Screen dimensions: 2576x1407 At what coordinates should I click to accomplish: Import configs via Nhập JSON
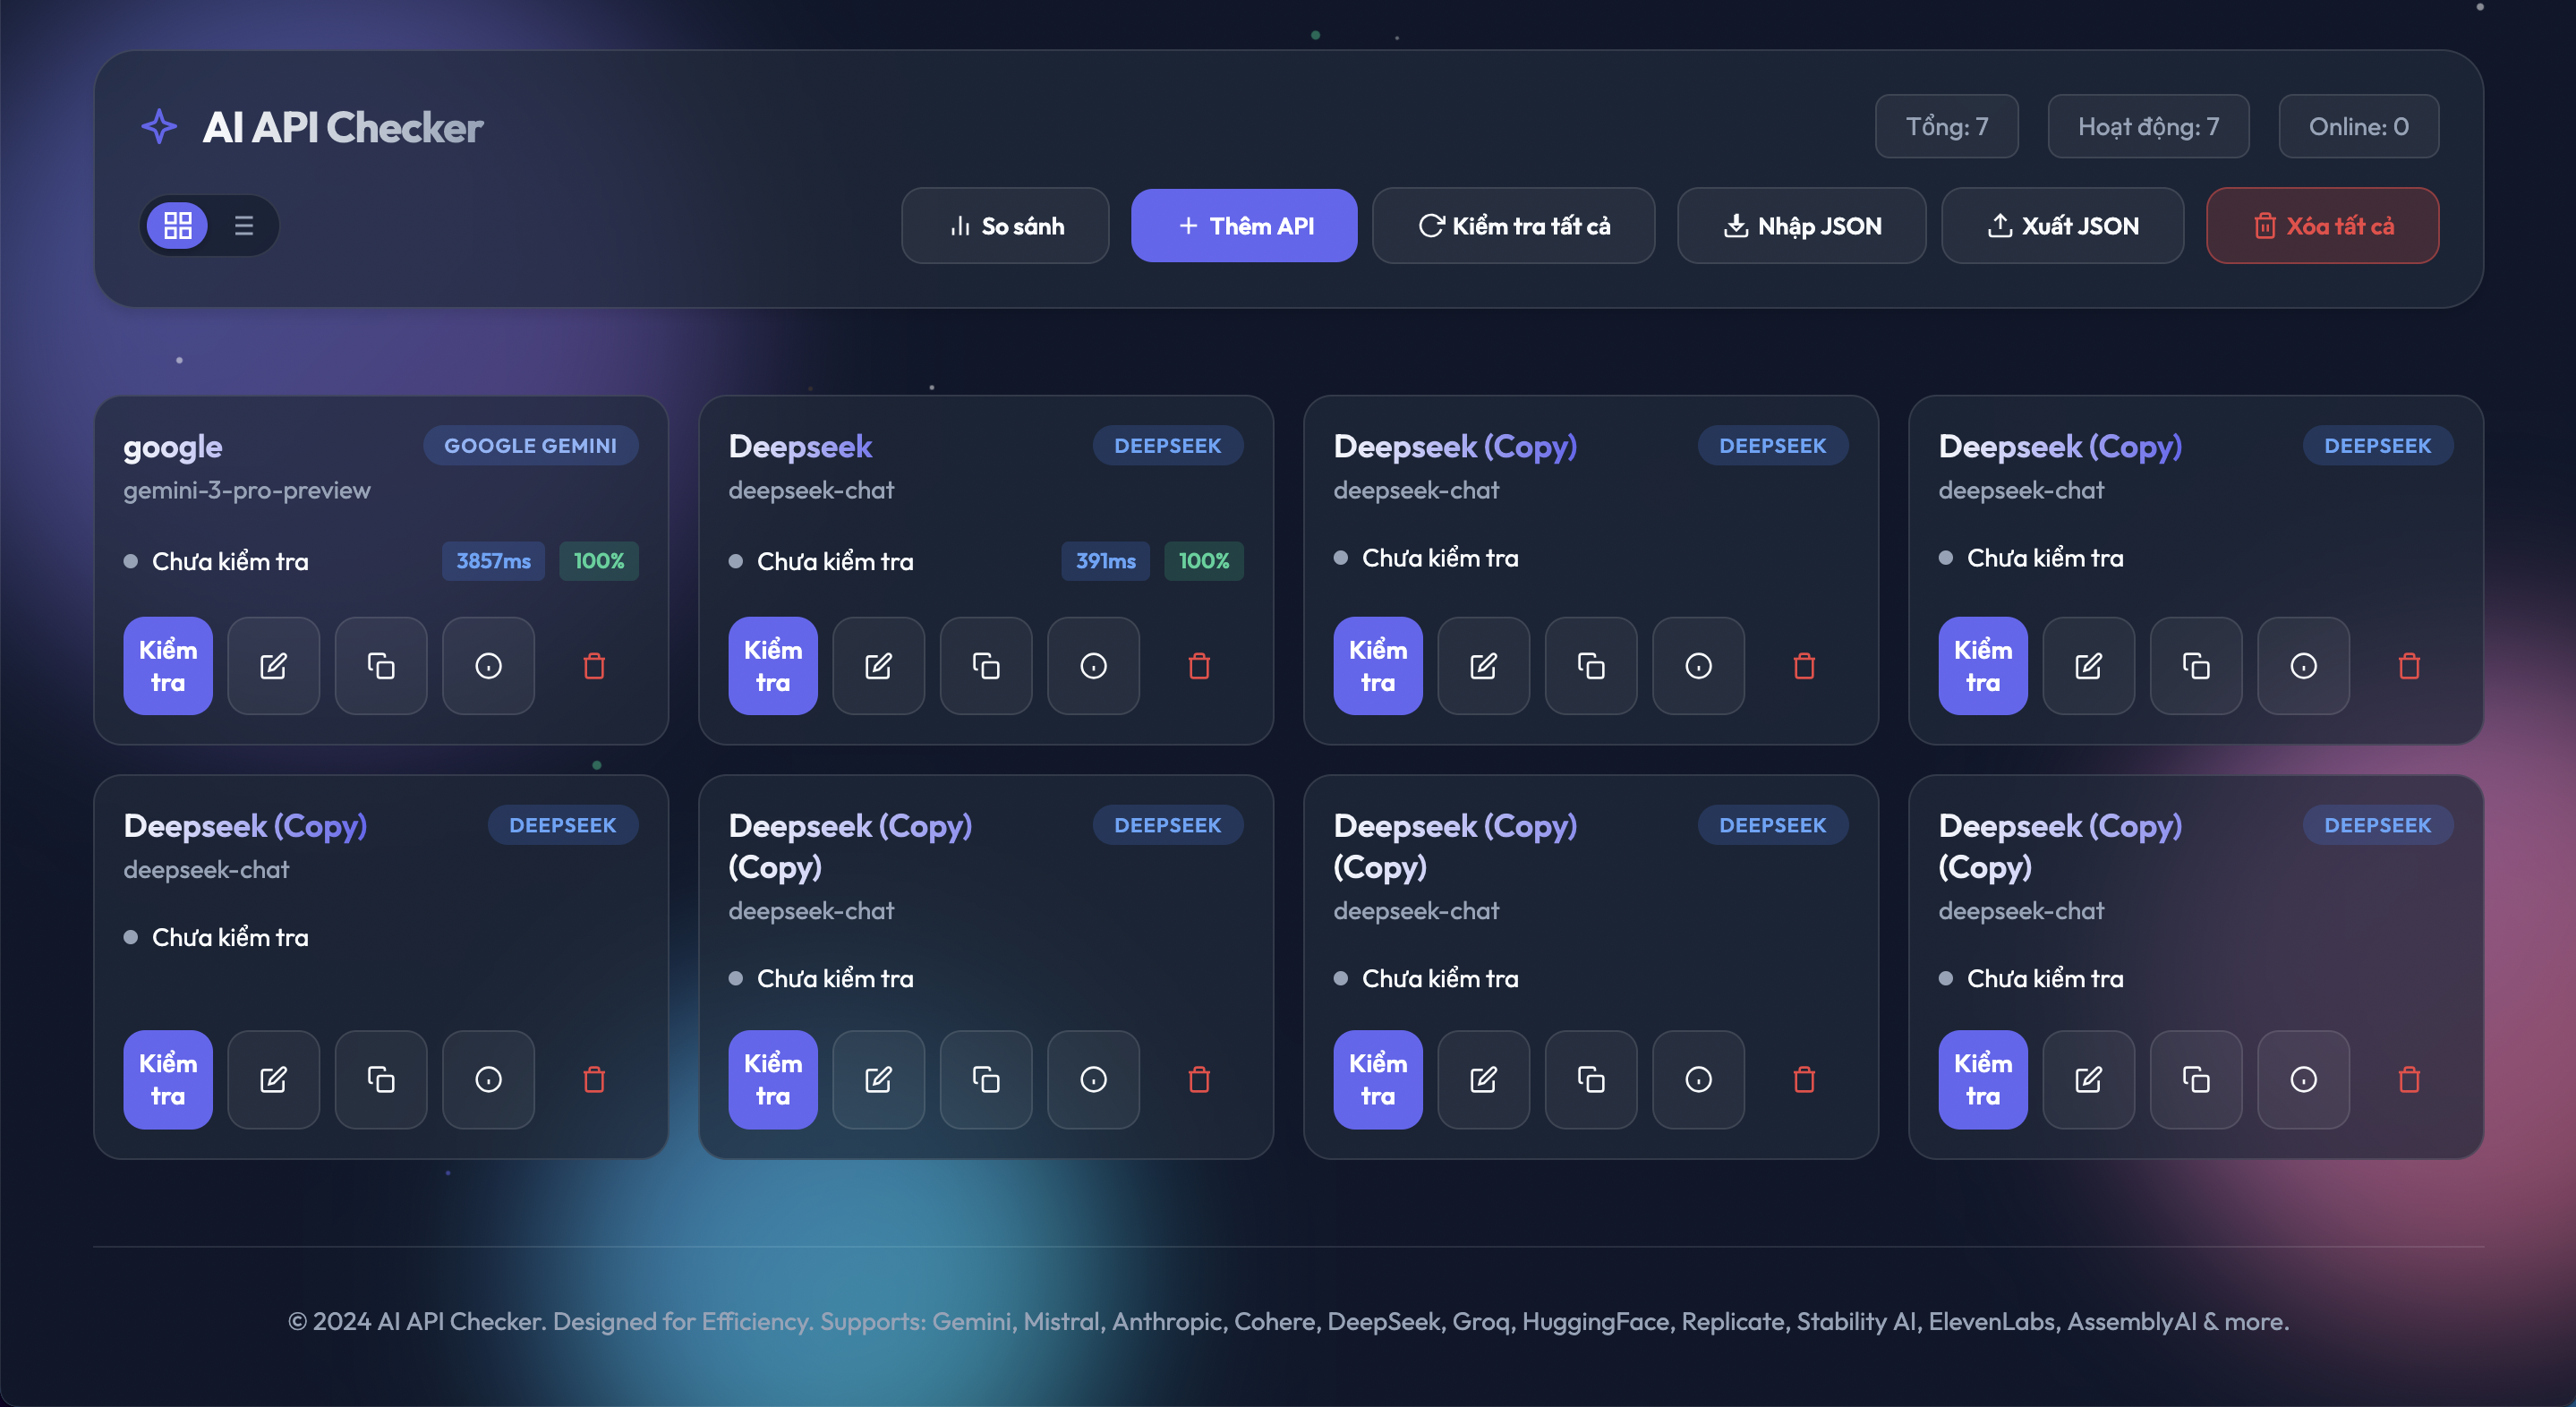[1801, 226]
